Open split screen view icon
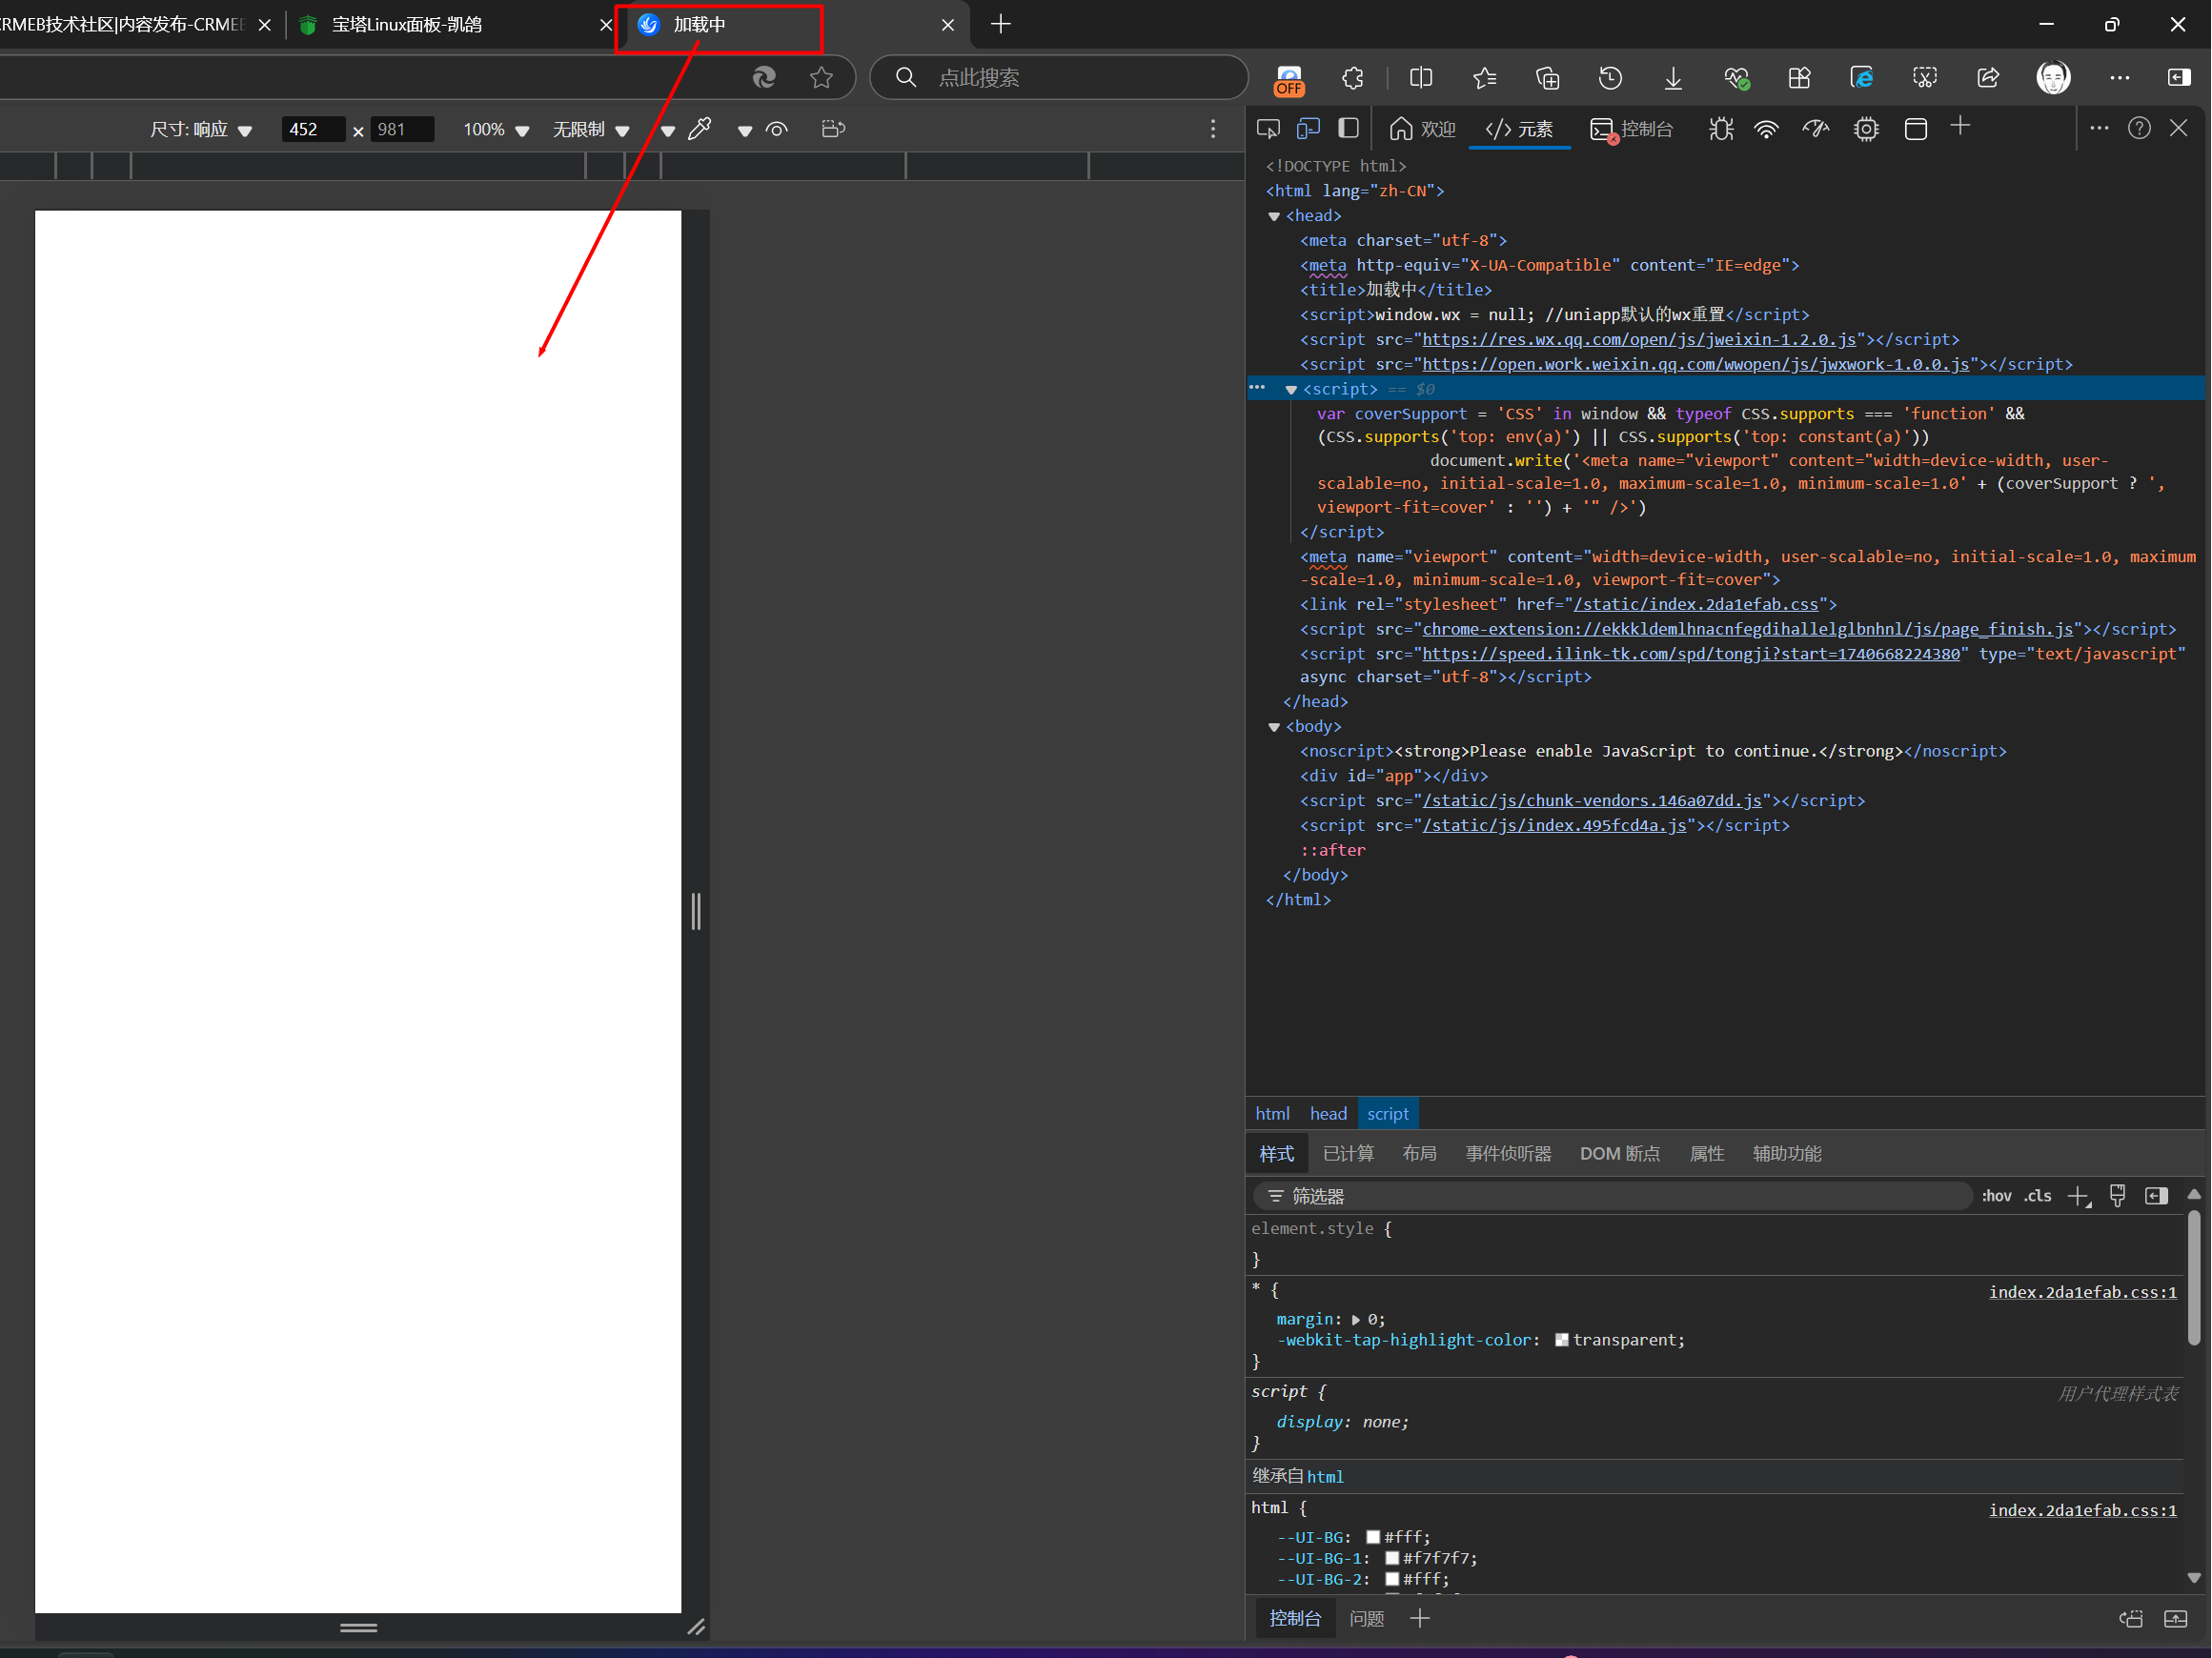Viewport: 2212px width, 1658px height. 1420,78
